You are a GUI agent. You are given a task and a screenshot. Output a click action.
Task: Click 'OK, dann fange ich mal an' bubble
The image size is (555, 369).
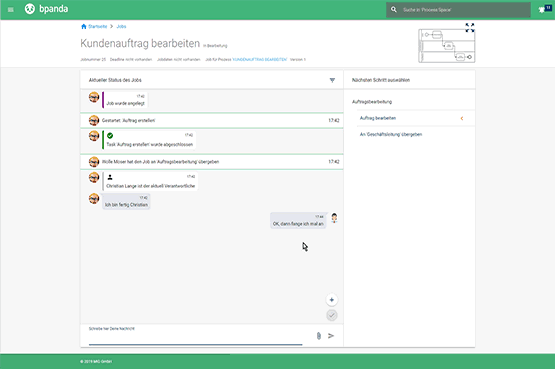point(298,220)
